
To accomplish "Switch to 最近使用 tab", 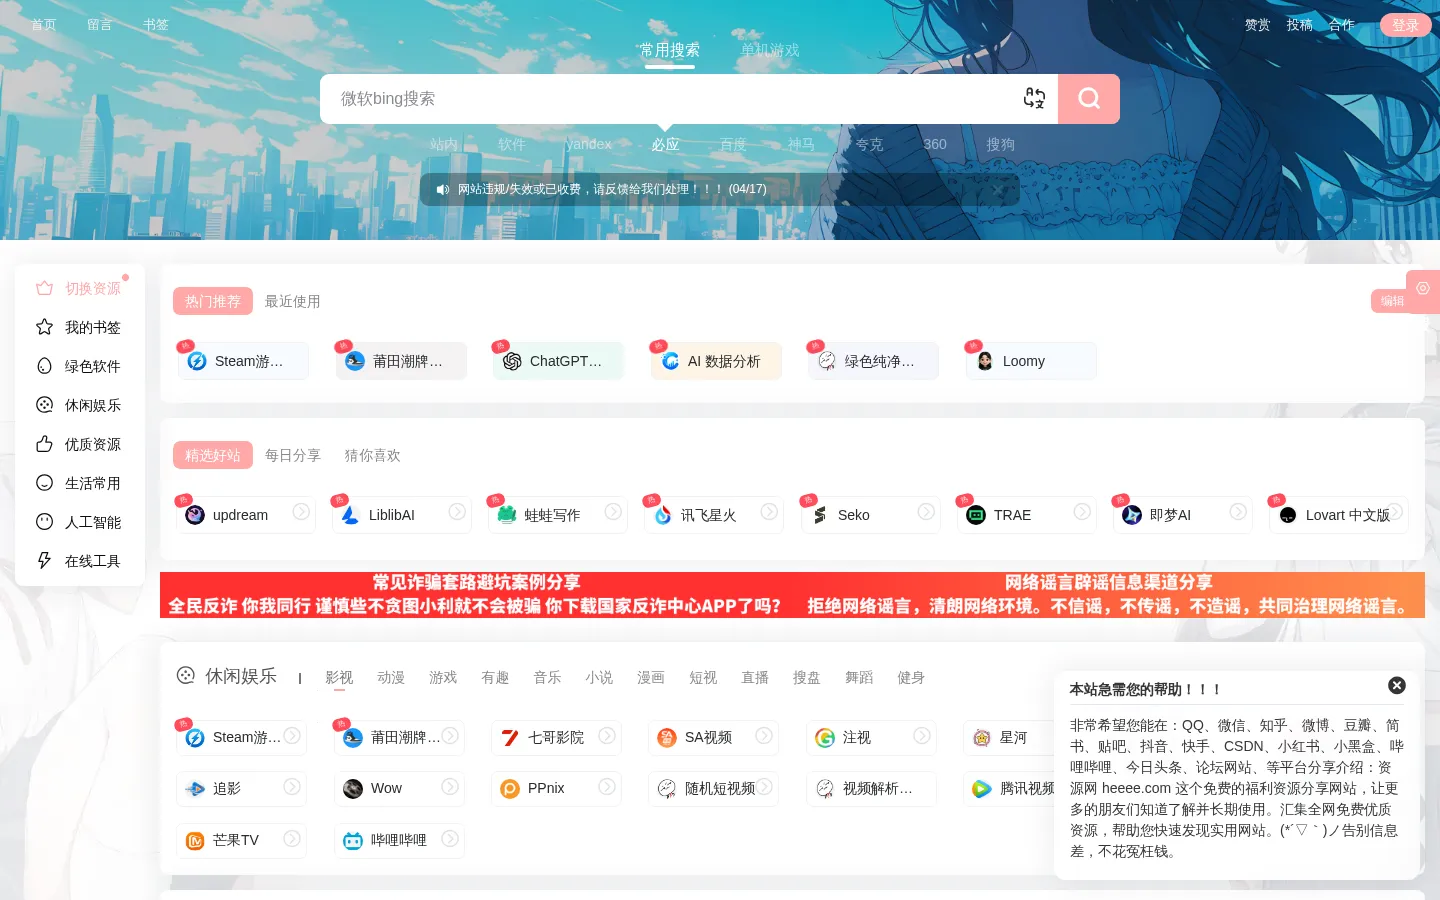I will [292, 301].
